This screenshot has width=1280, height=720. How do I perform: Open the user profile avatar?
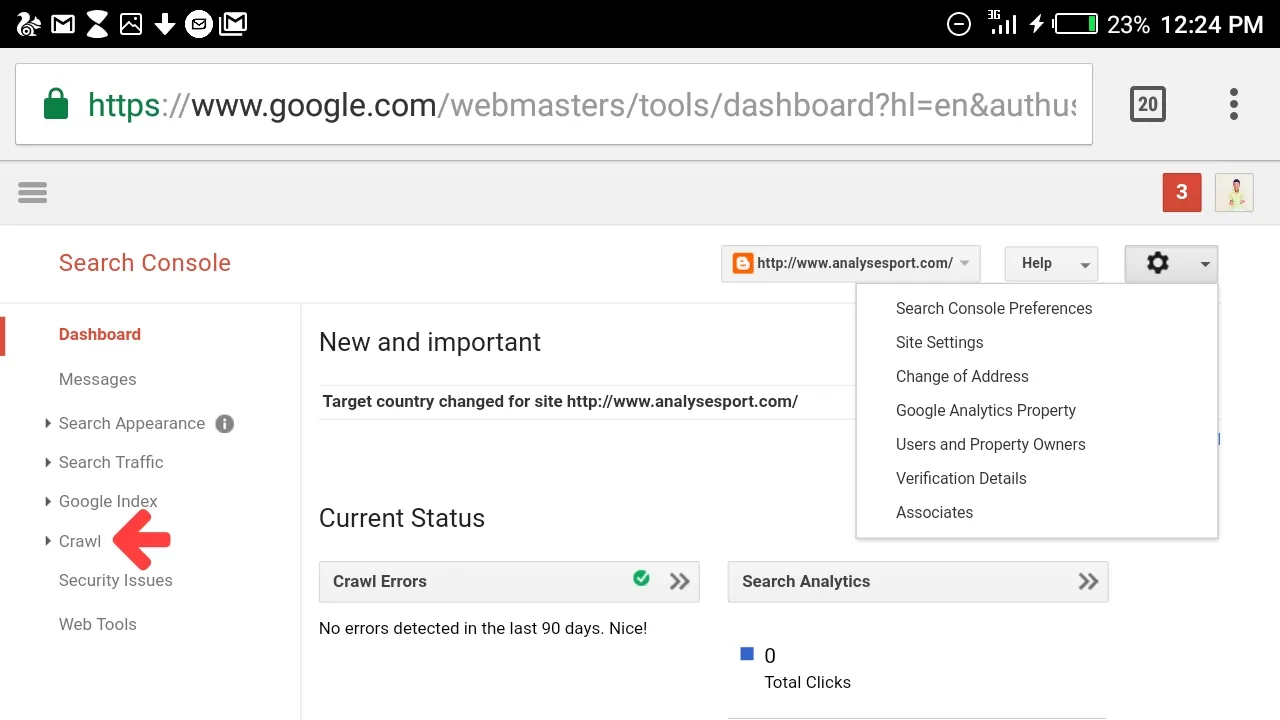click(x=1234, y=192)
